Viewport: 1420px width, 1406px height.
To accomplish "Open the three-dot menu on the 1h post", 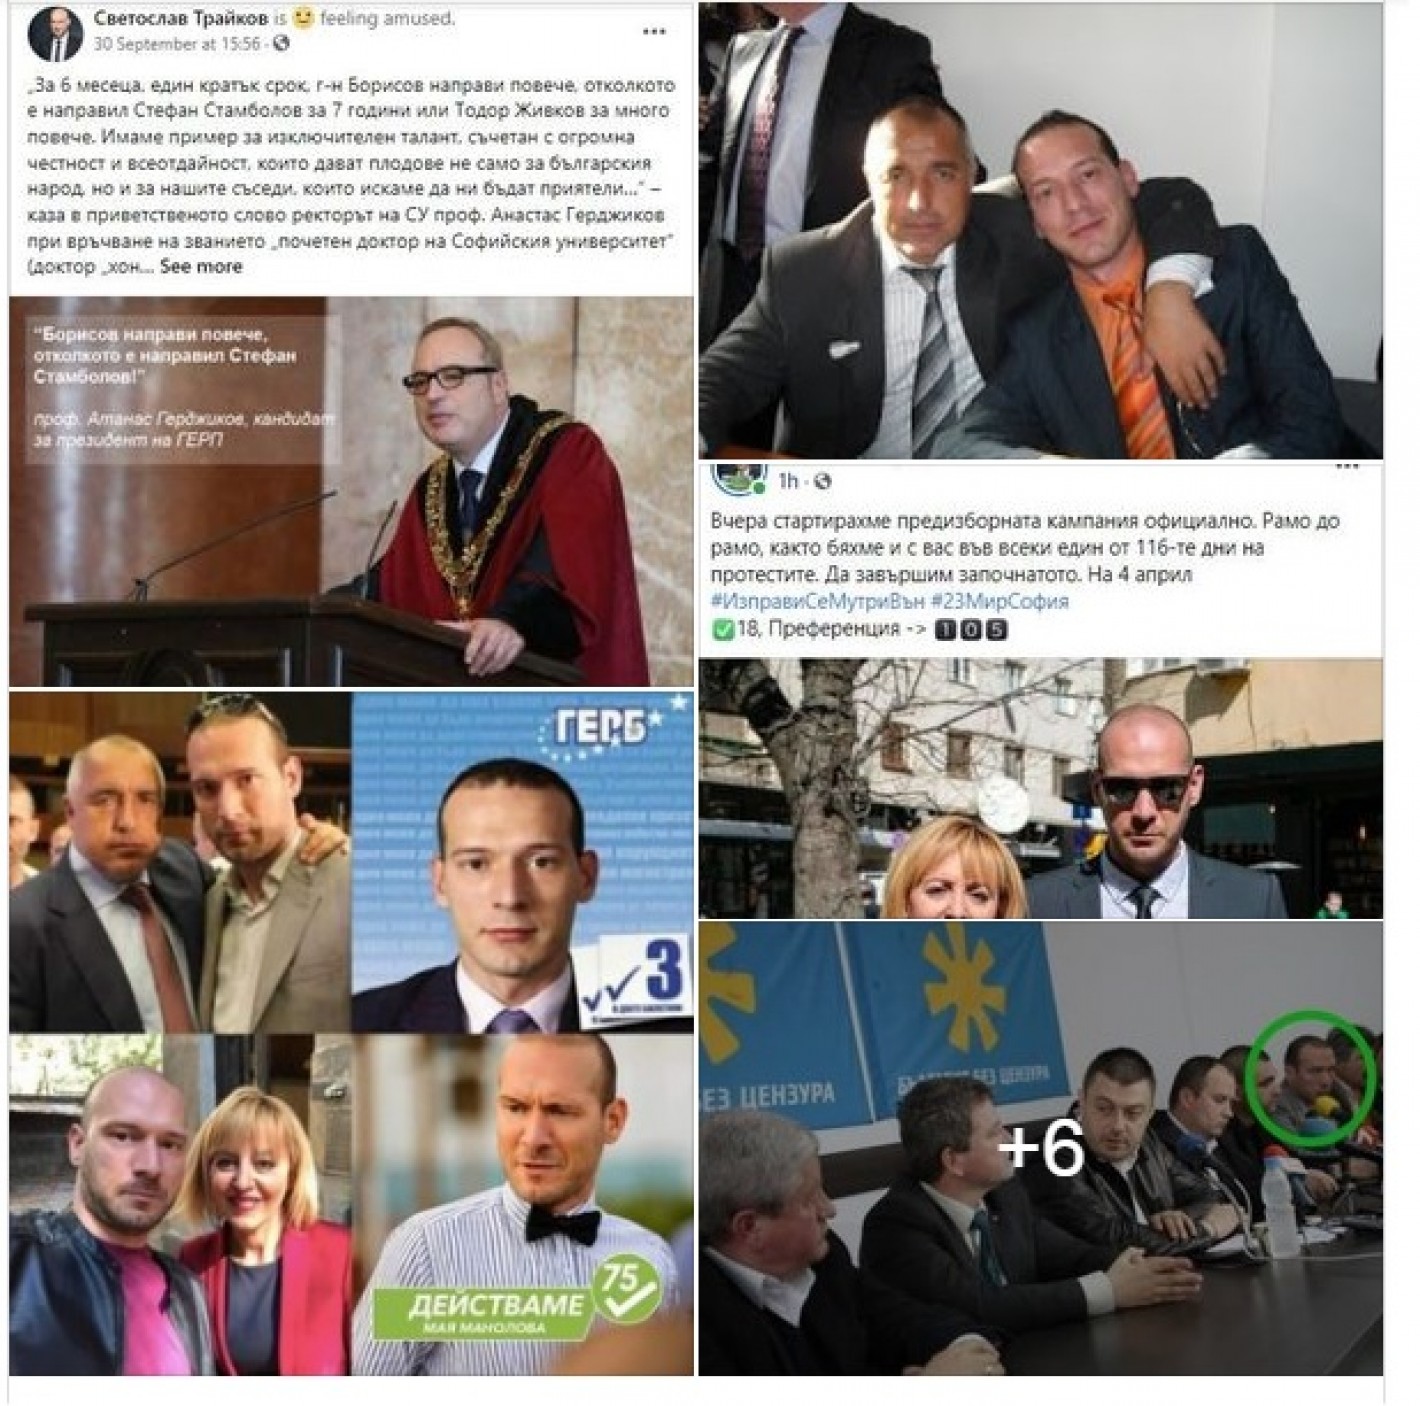I will [x=1347, y=467].
